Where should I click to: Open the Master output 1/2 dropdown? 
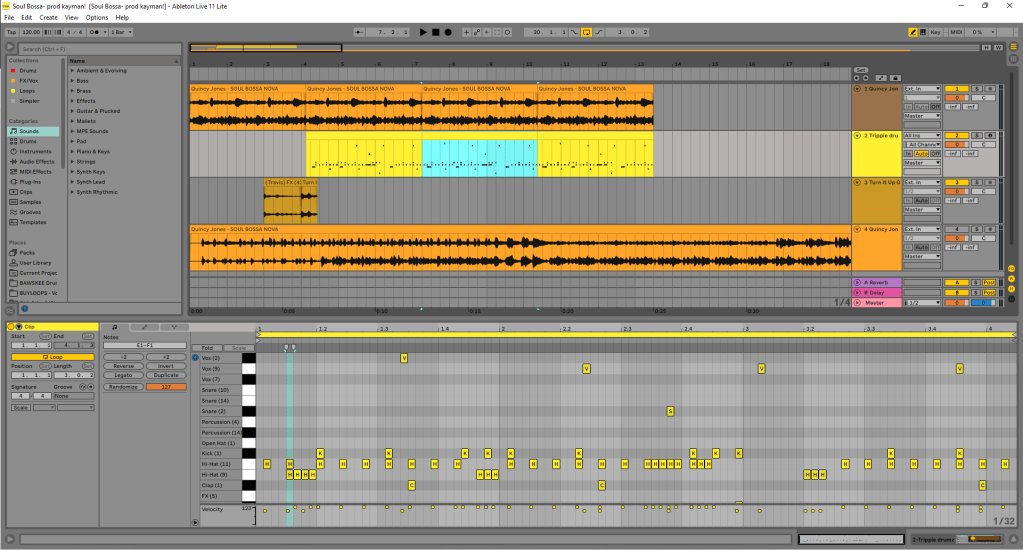click(923, 302)
